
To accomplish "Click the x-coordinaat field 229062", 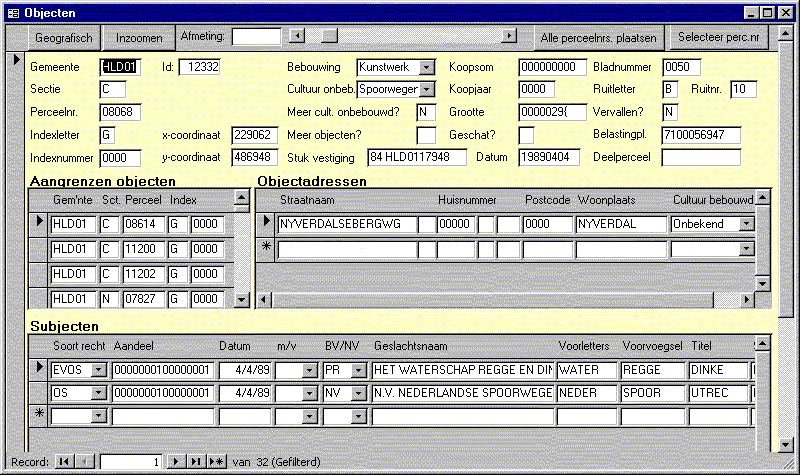I will click(x=254, y=135).
